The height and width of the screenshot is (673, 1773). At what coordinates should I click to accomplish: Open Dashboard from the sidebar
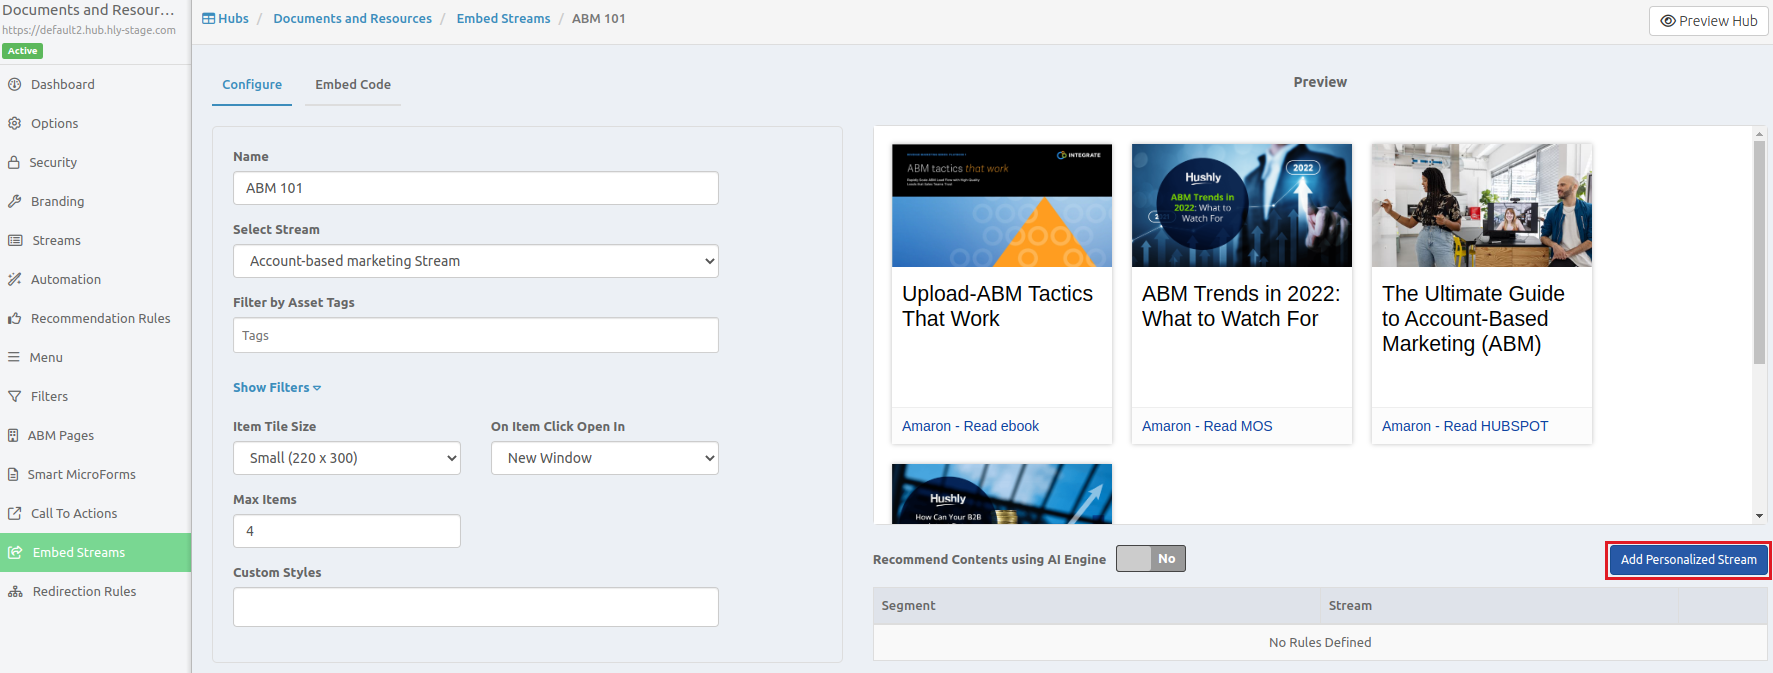[x=95, y=85]
